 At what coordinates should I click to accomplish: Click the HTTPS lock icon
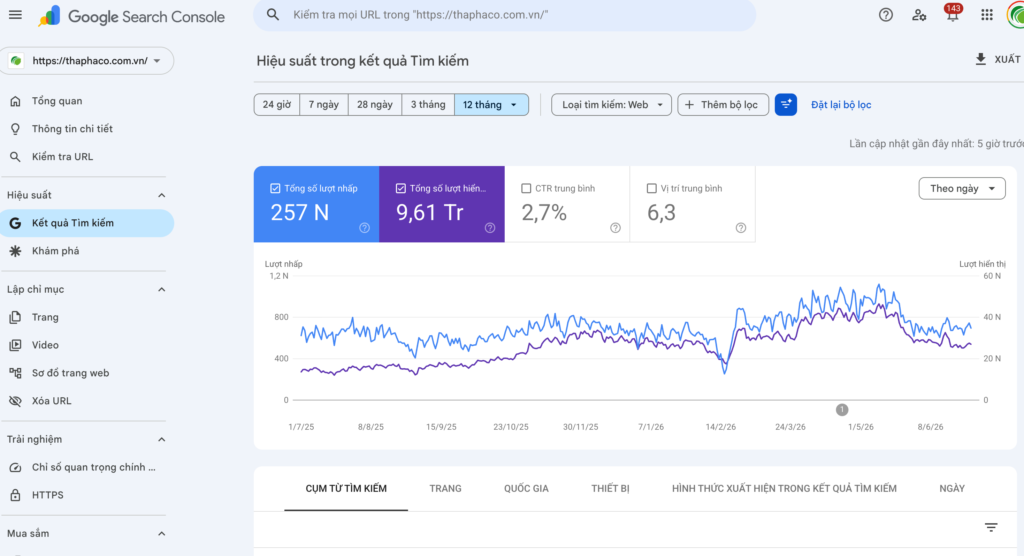[x=16, y=495]
